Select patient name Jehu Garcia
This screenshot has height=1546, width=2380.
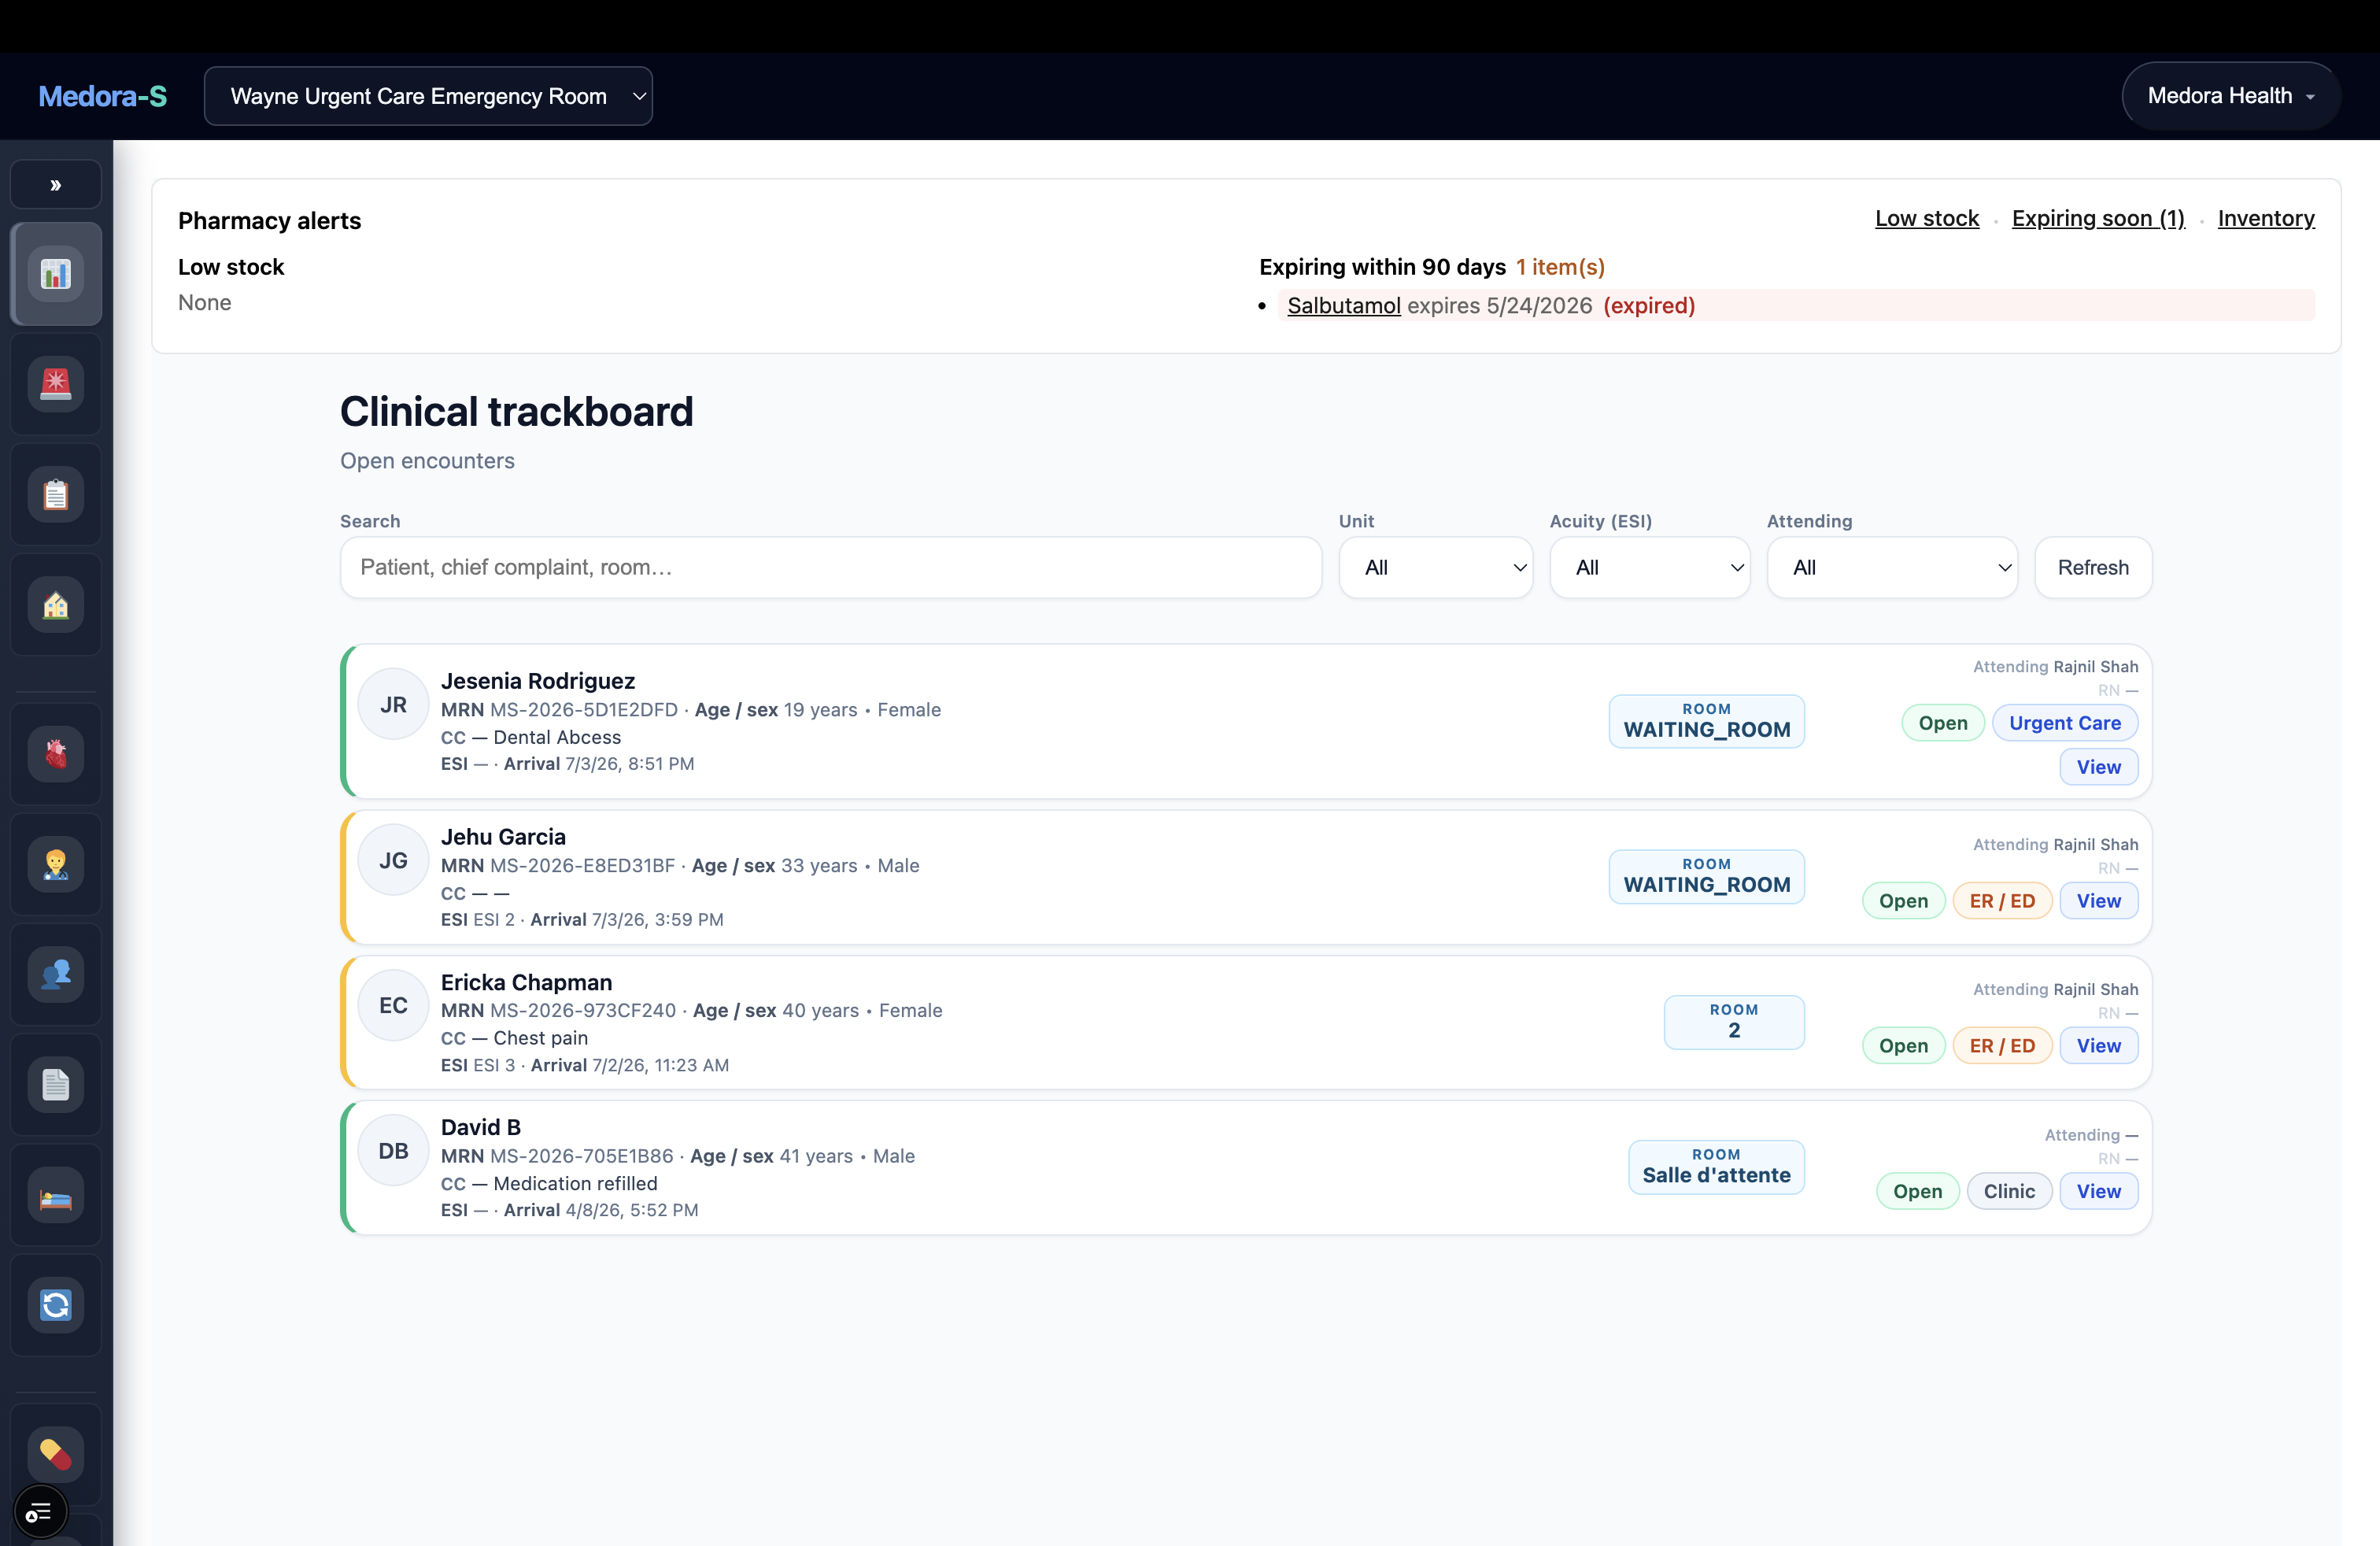pos(503,837)
